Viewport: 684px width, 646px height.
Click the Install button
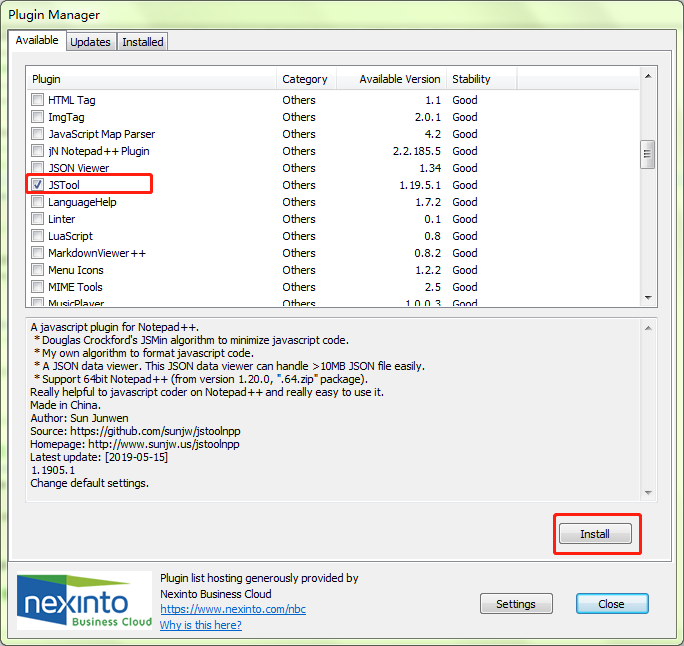(x=595, y=533)
